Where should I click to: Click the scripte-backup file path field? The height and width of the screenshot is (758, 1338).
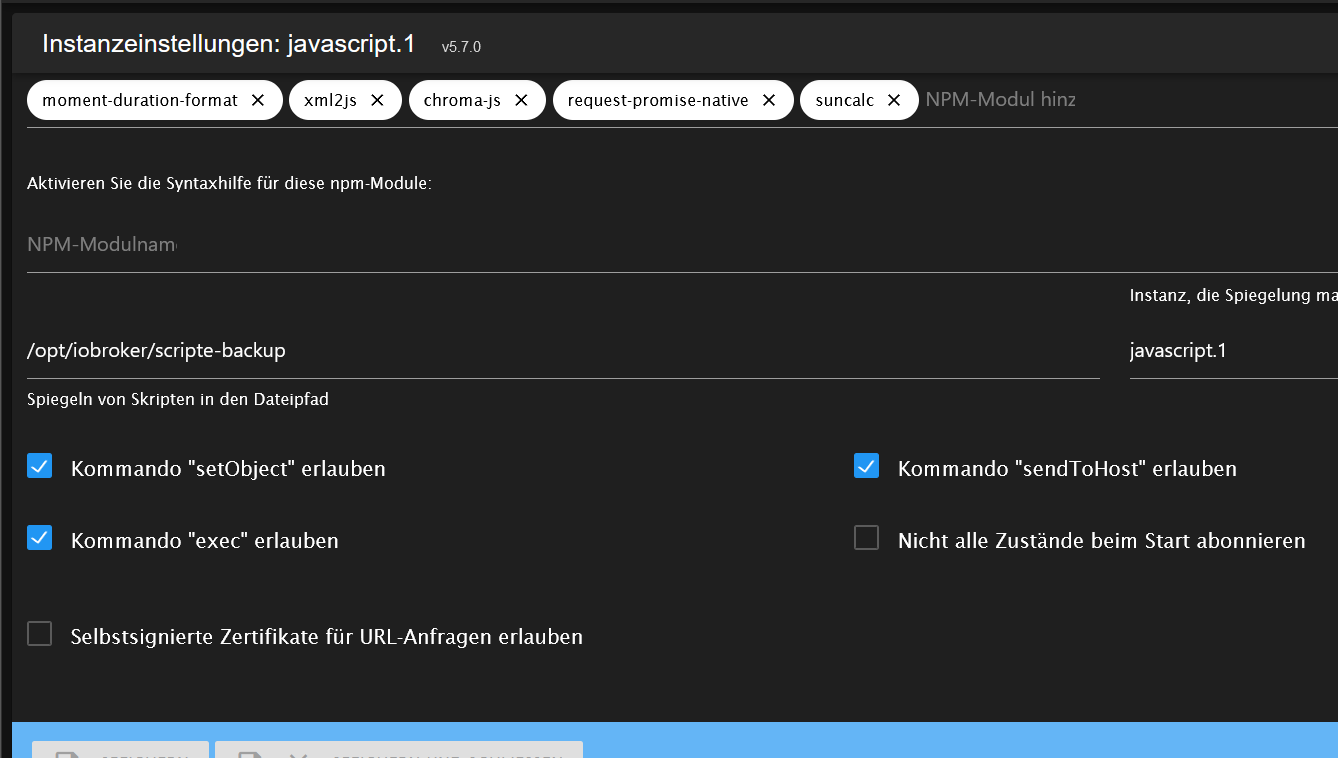coord(563,351)
